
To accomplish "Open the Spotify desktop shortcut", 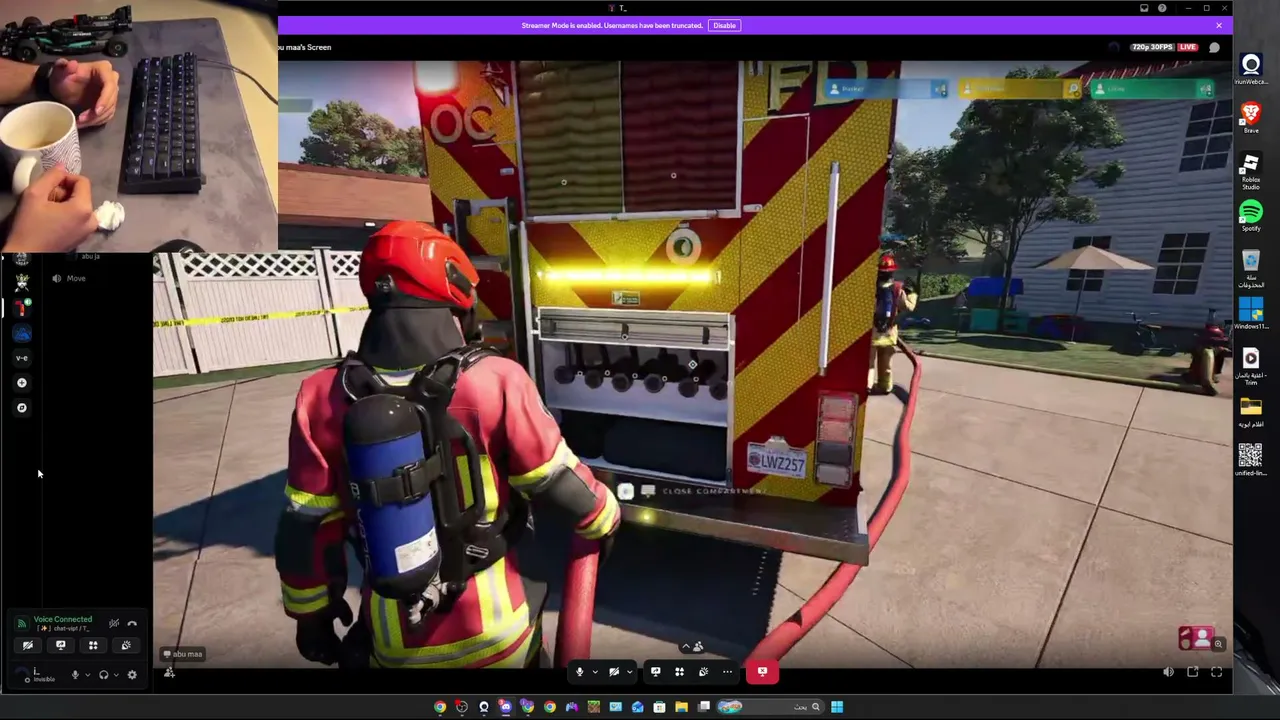I will coord(1251,216).
